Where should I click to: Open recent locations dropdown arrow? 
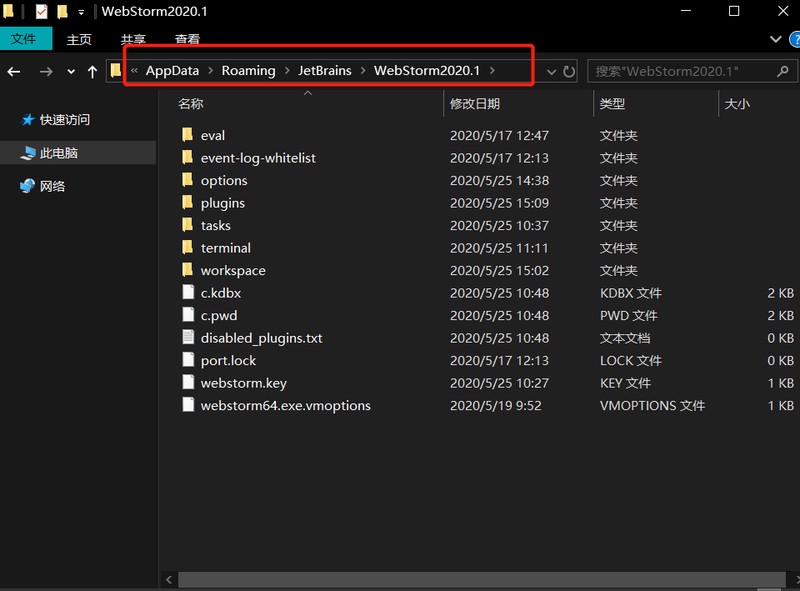pyautogui.click(x=71, y=72)
